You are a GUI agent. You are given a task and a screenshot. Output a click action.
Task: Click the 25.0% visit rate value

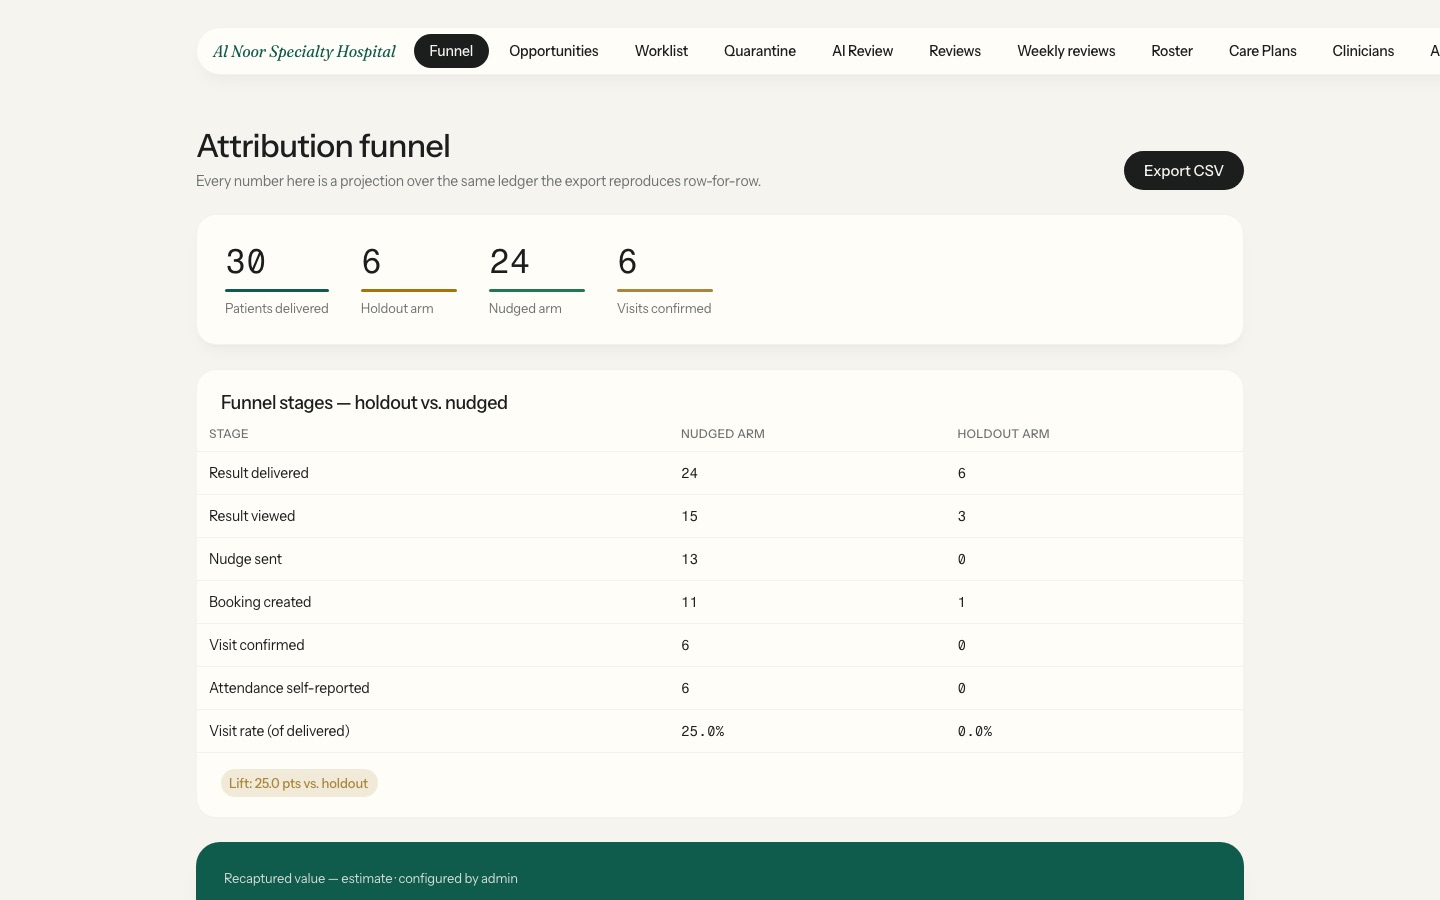tap(703, 731)
